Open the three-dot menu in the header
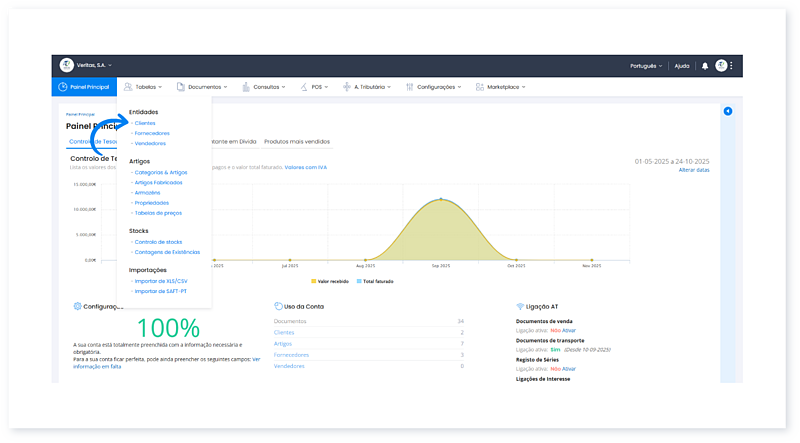Image resolution: width=800 pixels, height=443 pixels. click(x=732, y=66)
